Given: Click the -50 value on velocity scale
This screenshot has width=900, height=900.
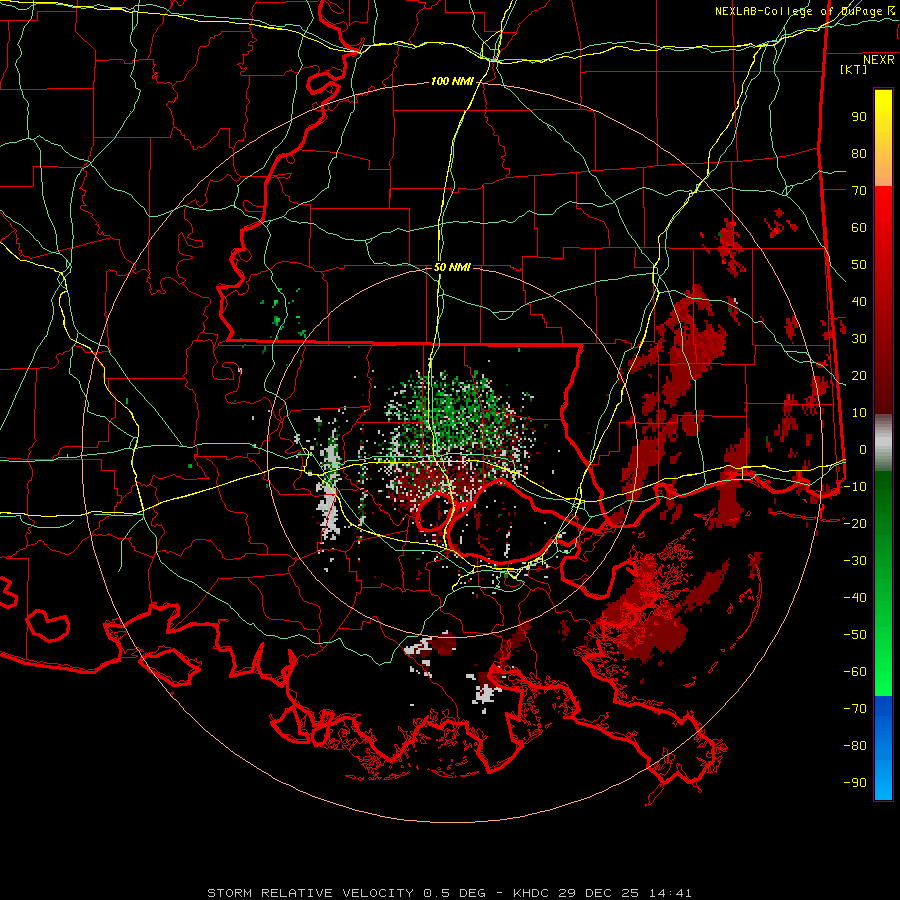Looking at the screenshot, I should pyautogui.click(x=855, y=635).
